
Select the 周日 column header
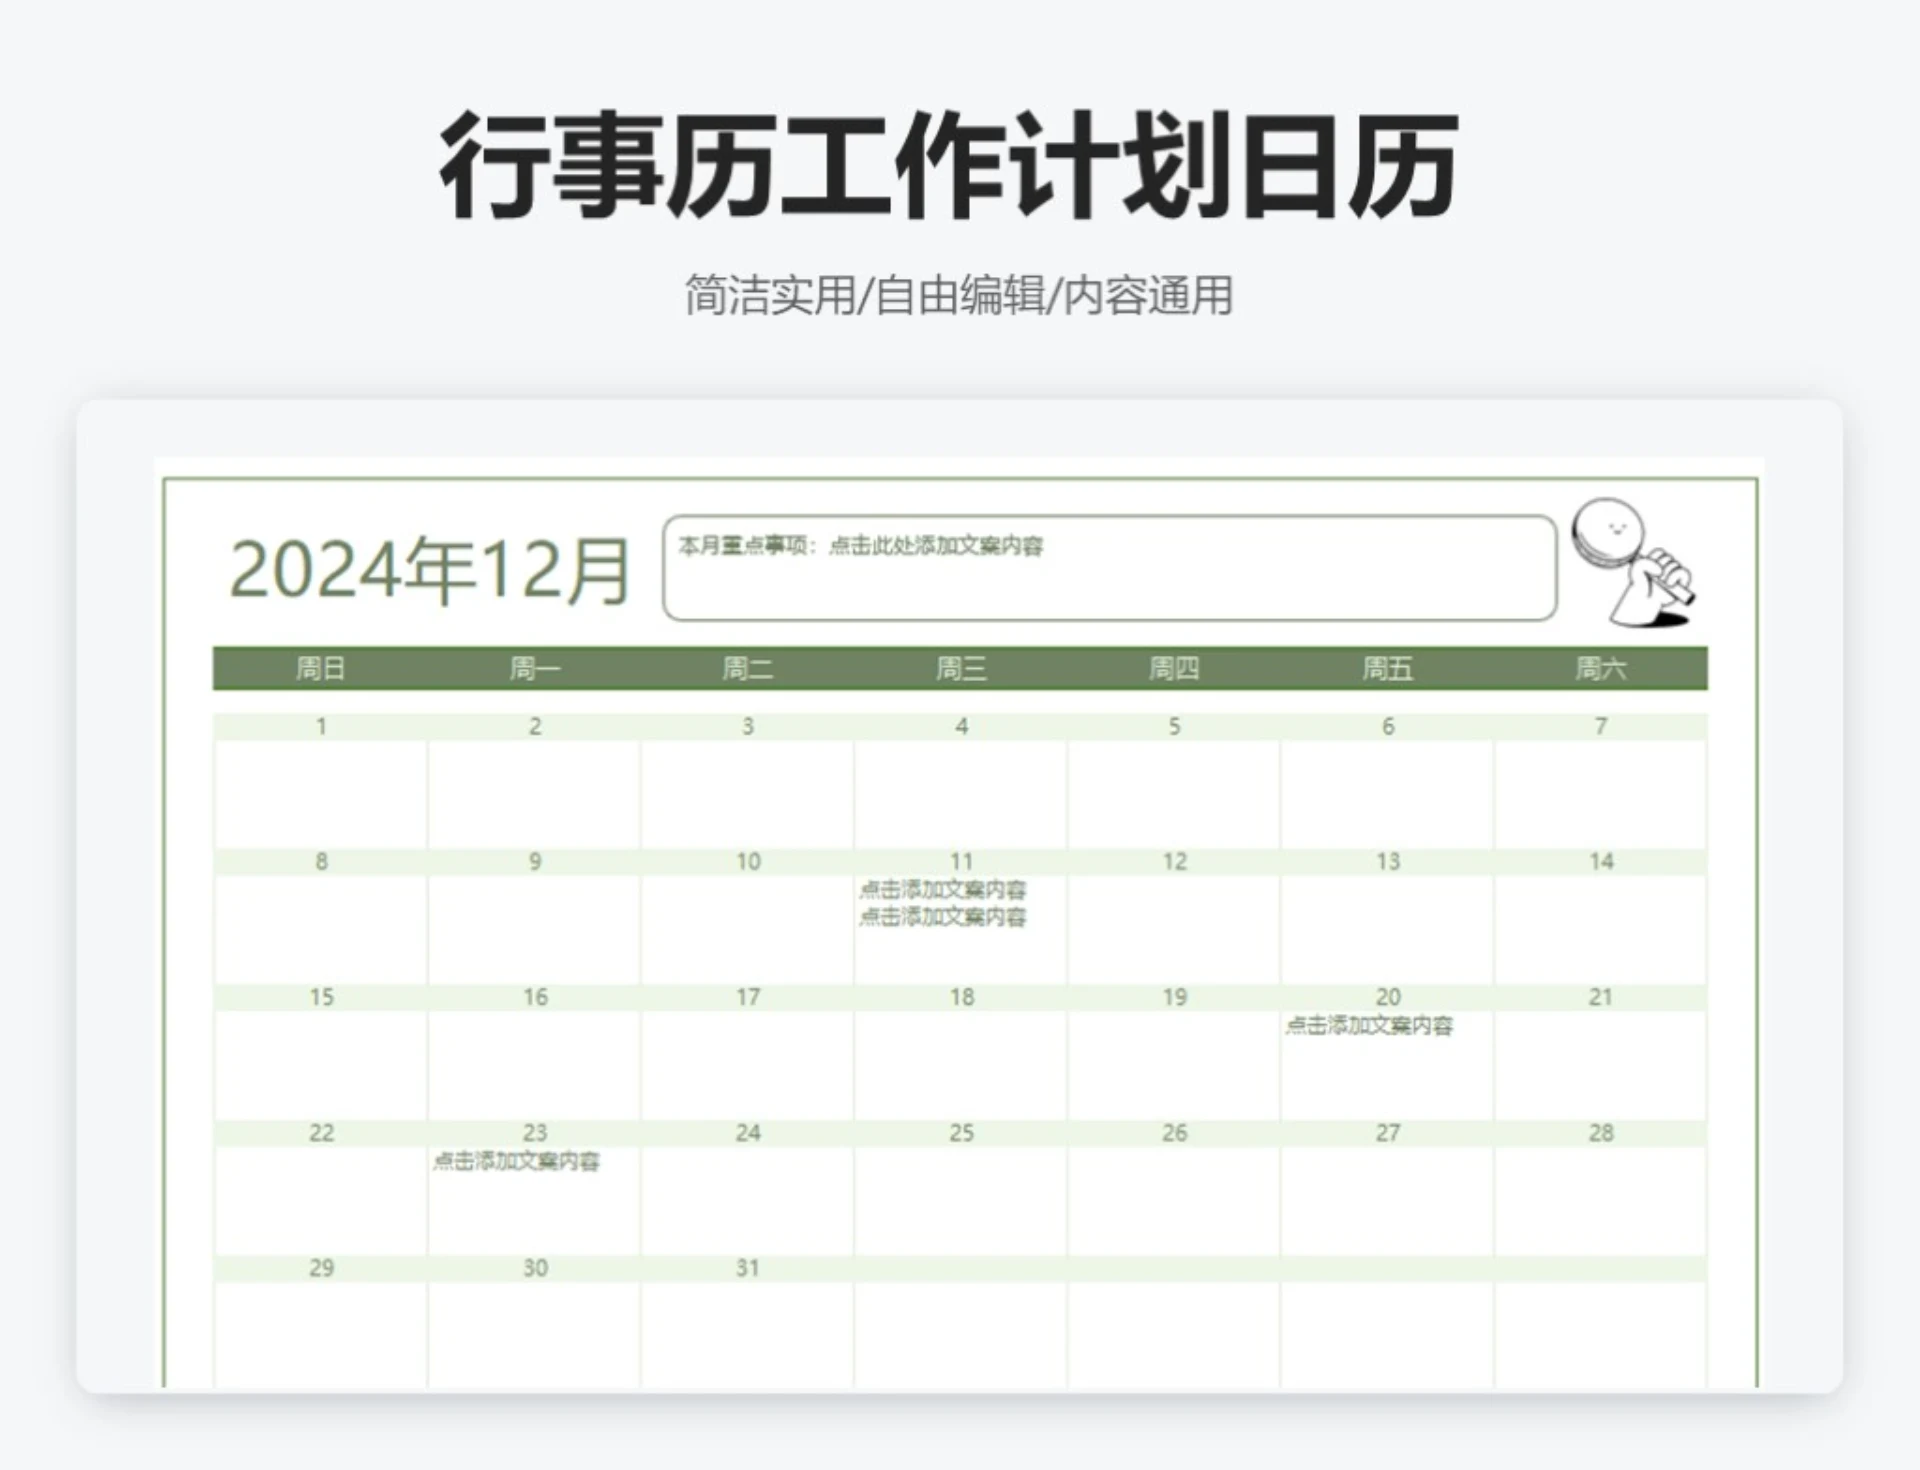point(321,668)
